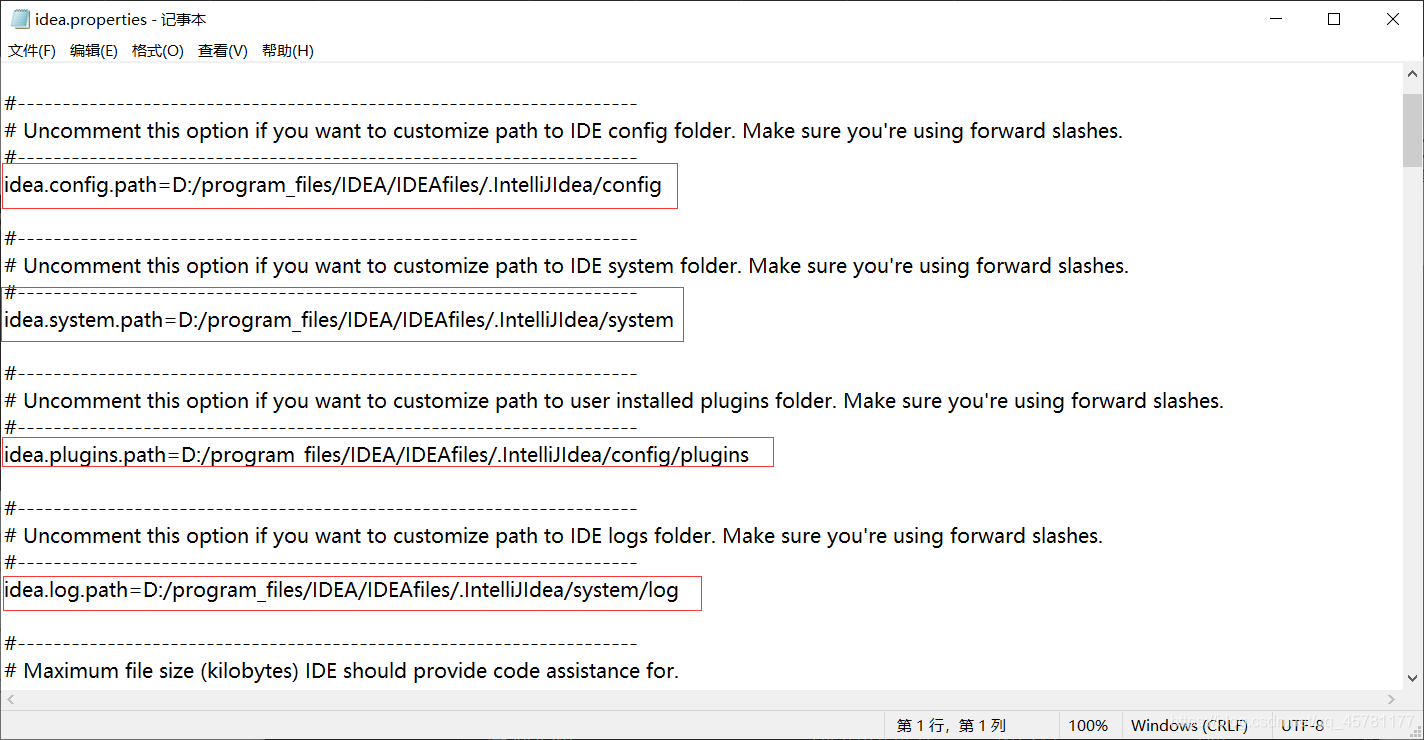Click the 100% zoom status entry

point(1088,725)
